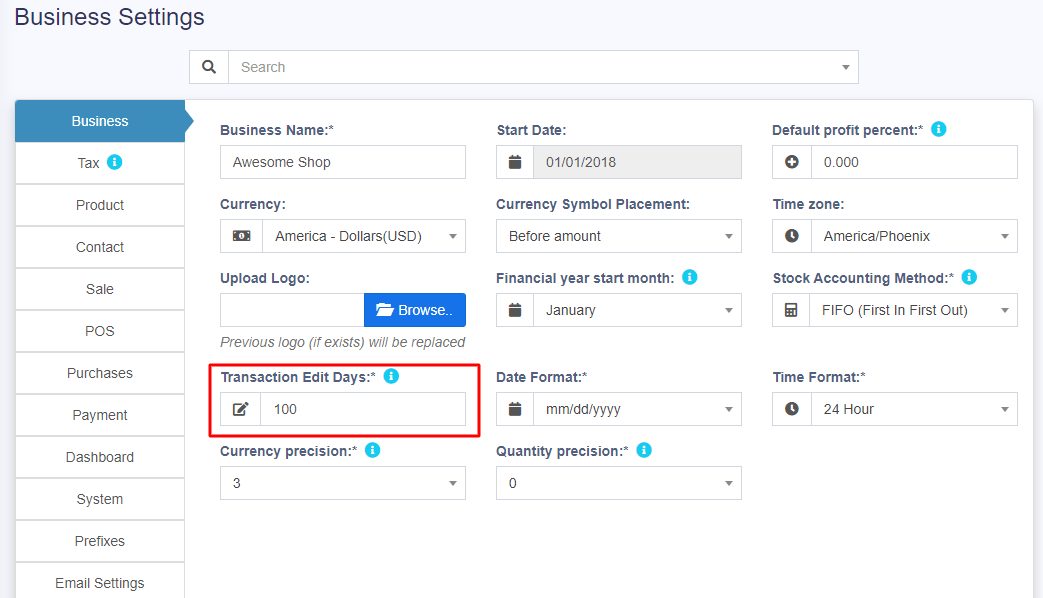The height and width of the screenshot is (598, 1043).
Task: Open the Currency Symbol Placement dropdown
Action: 618,236
